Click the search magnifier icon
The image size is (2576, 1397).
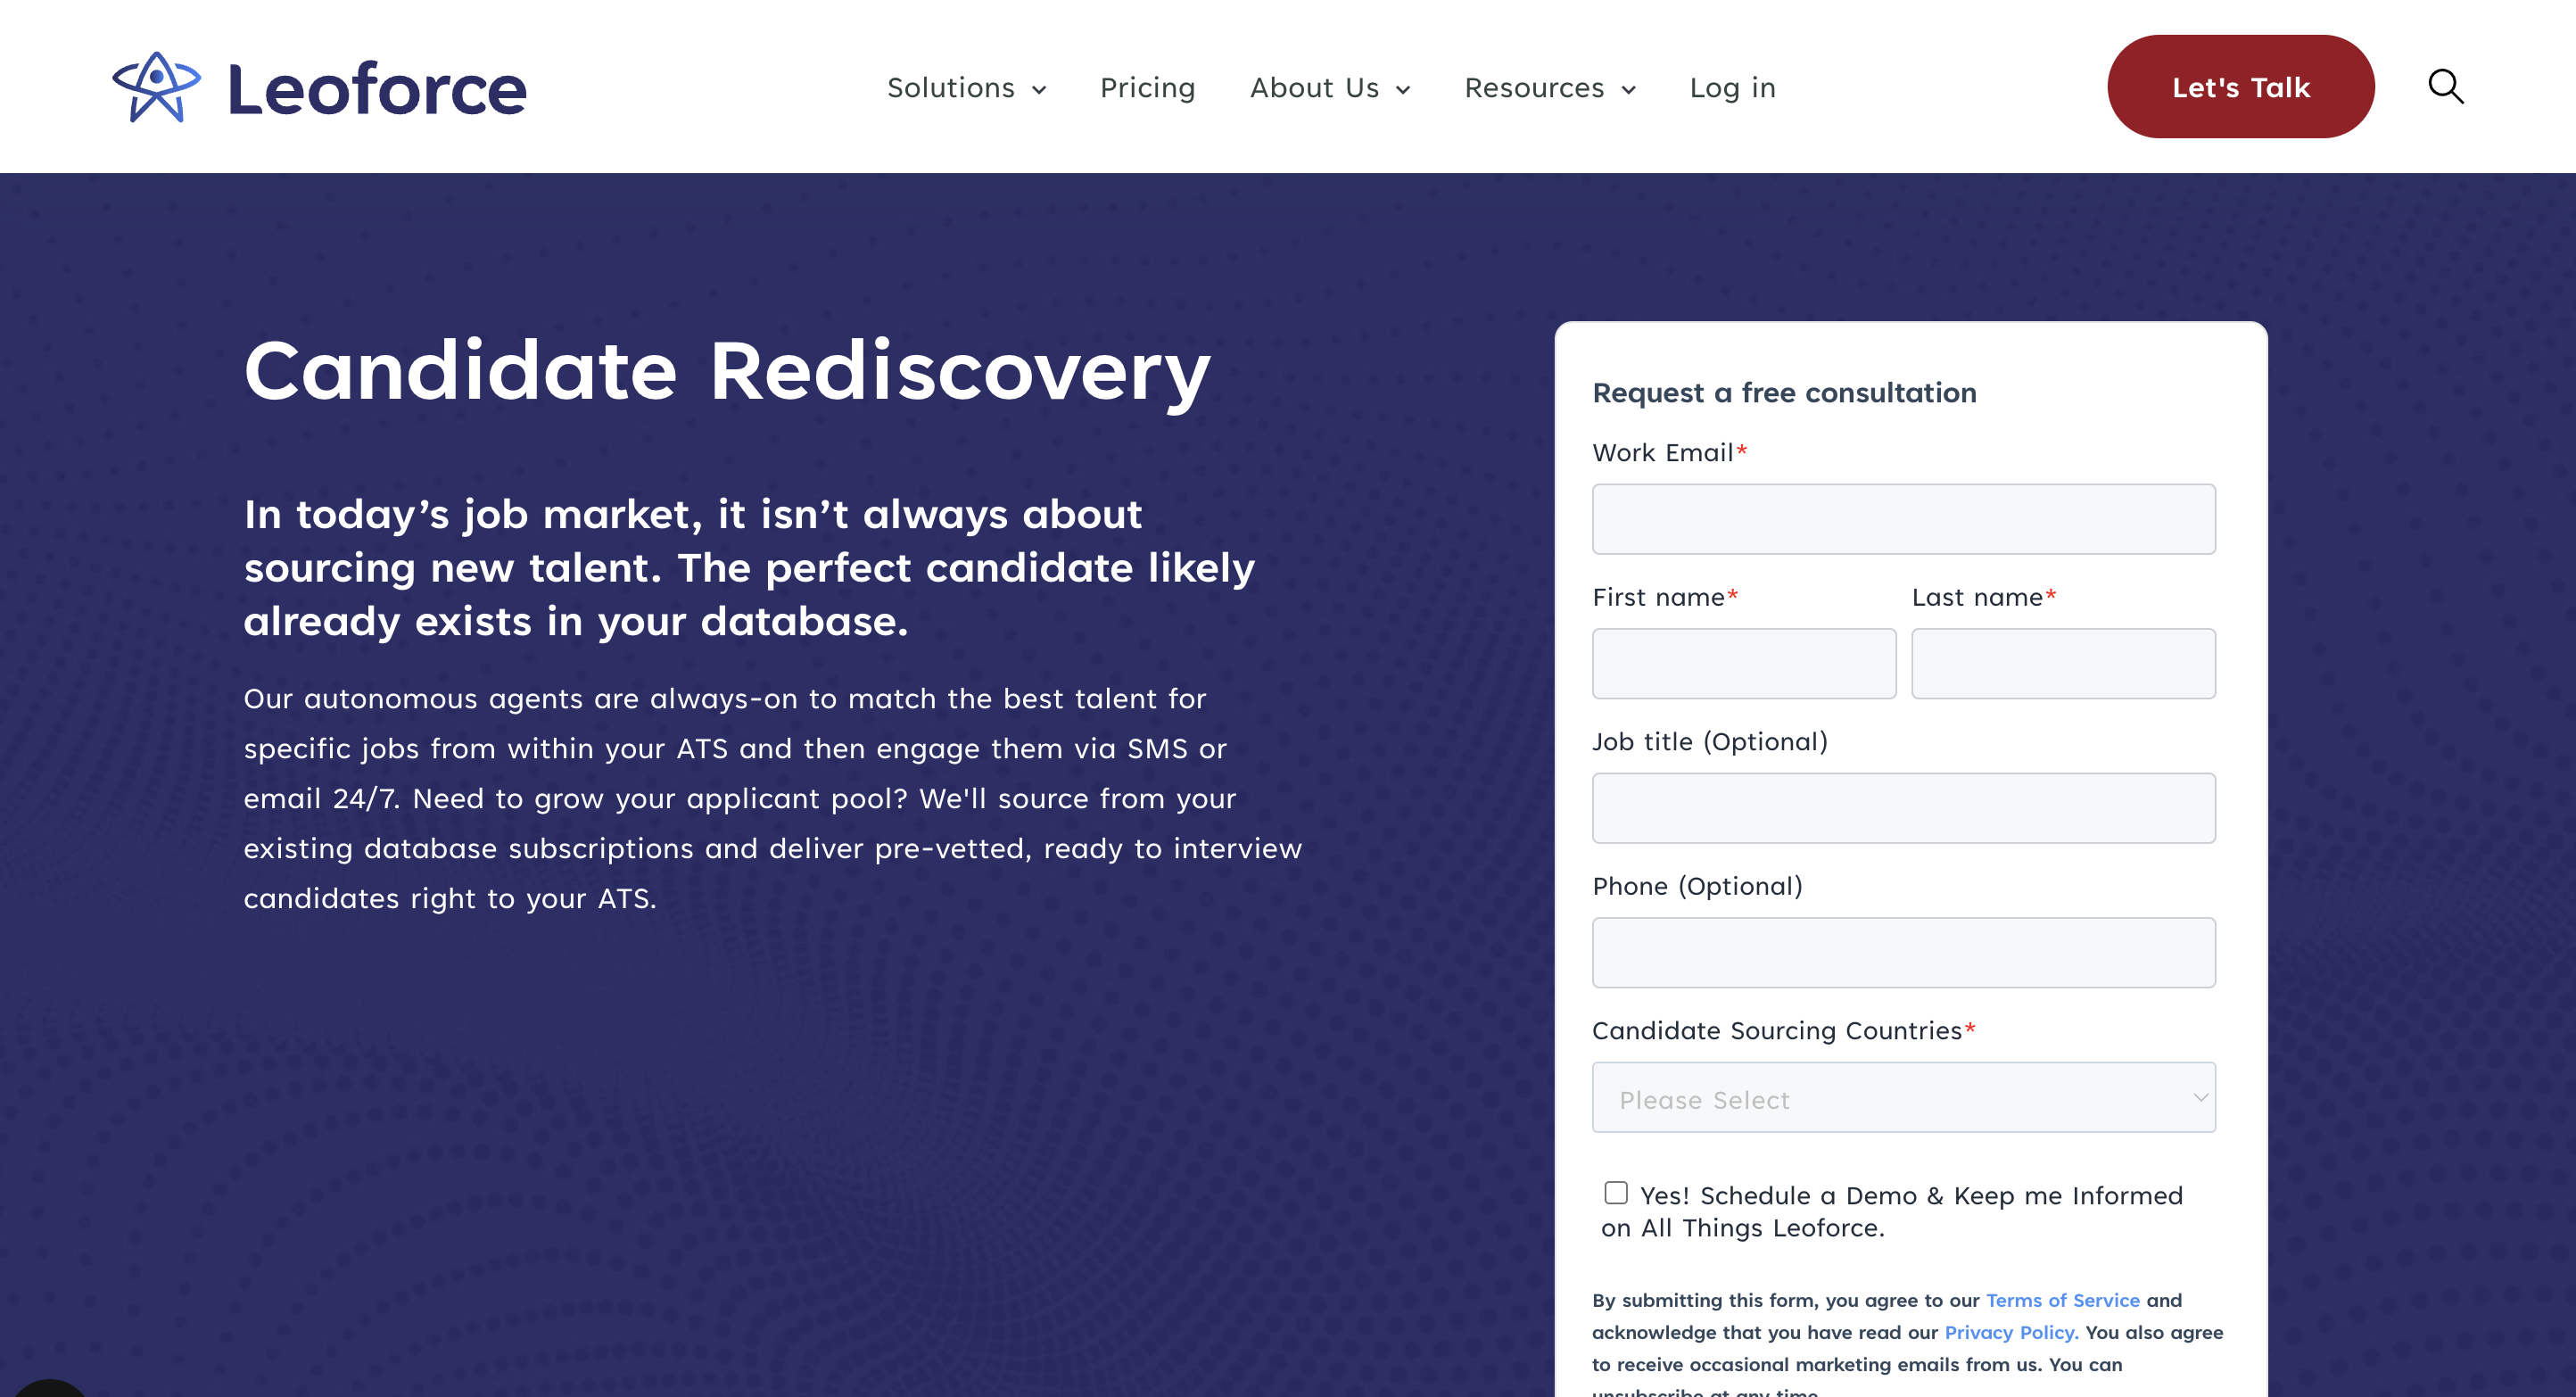2445,87
